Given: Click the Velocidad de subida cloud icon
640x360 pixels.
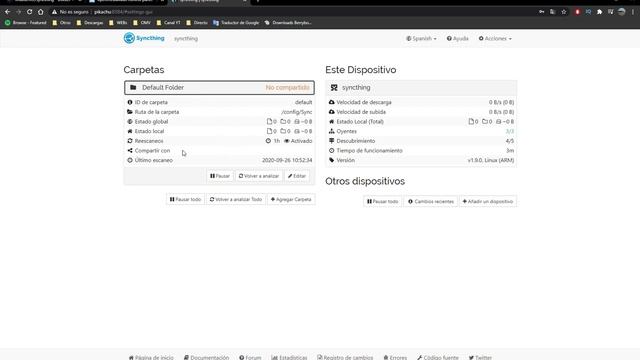Looking at the screenshot, I should (331, 112).
